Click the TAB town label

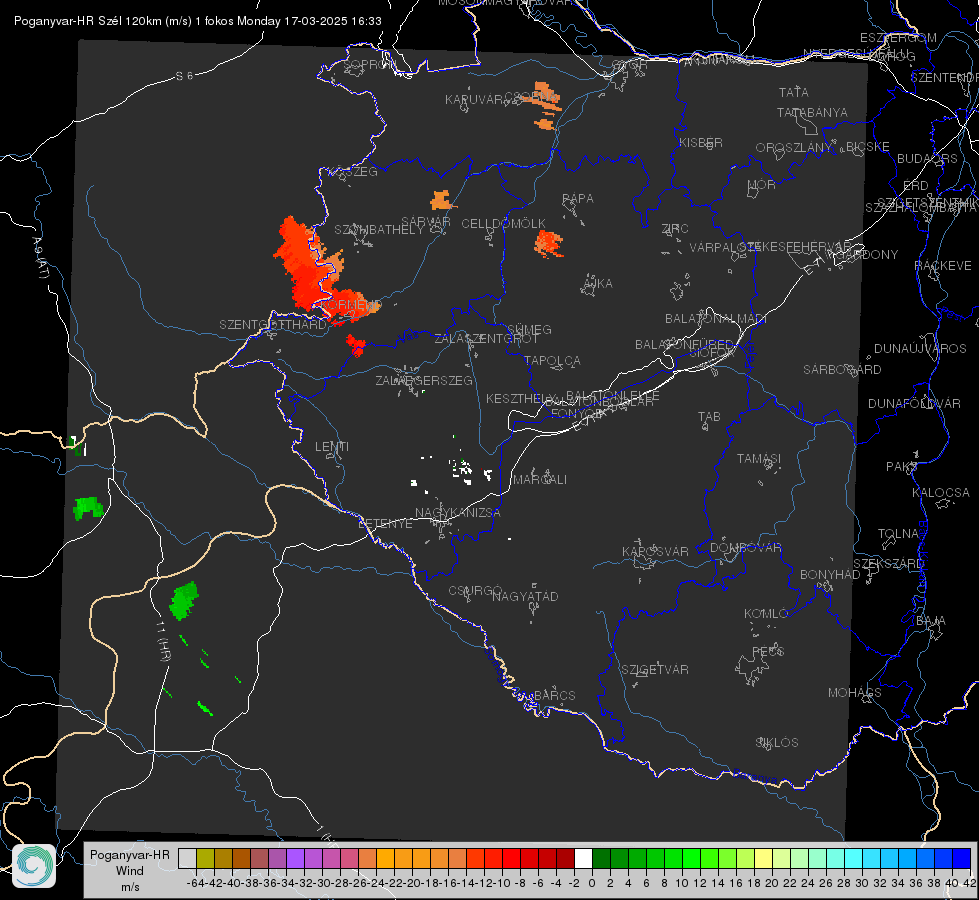pyautogui.click(x=709, y=417)
